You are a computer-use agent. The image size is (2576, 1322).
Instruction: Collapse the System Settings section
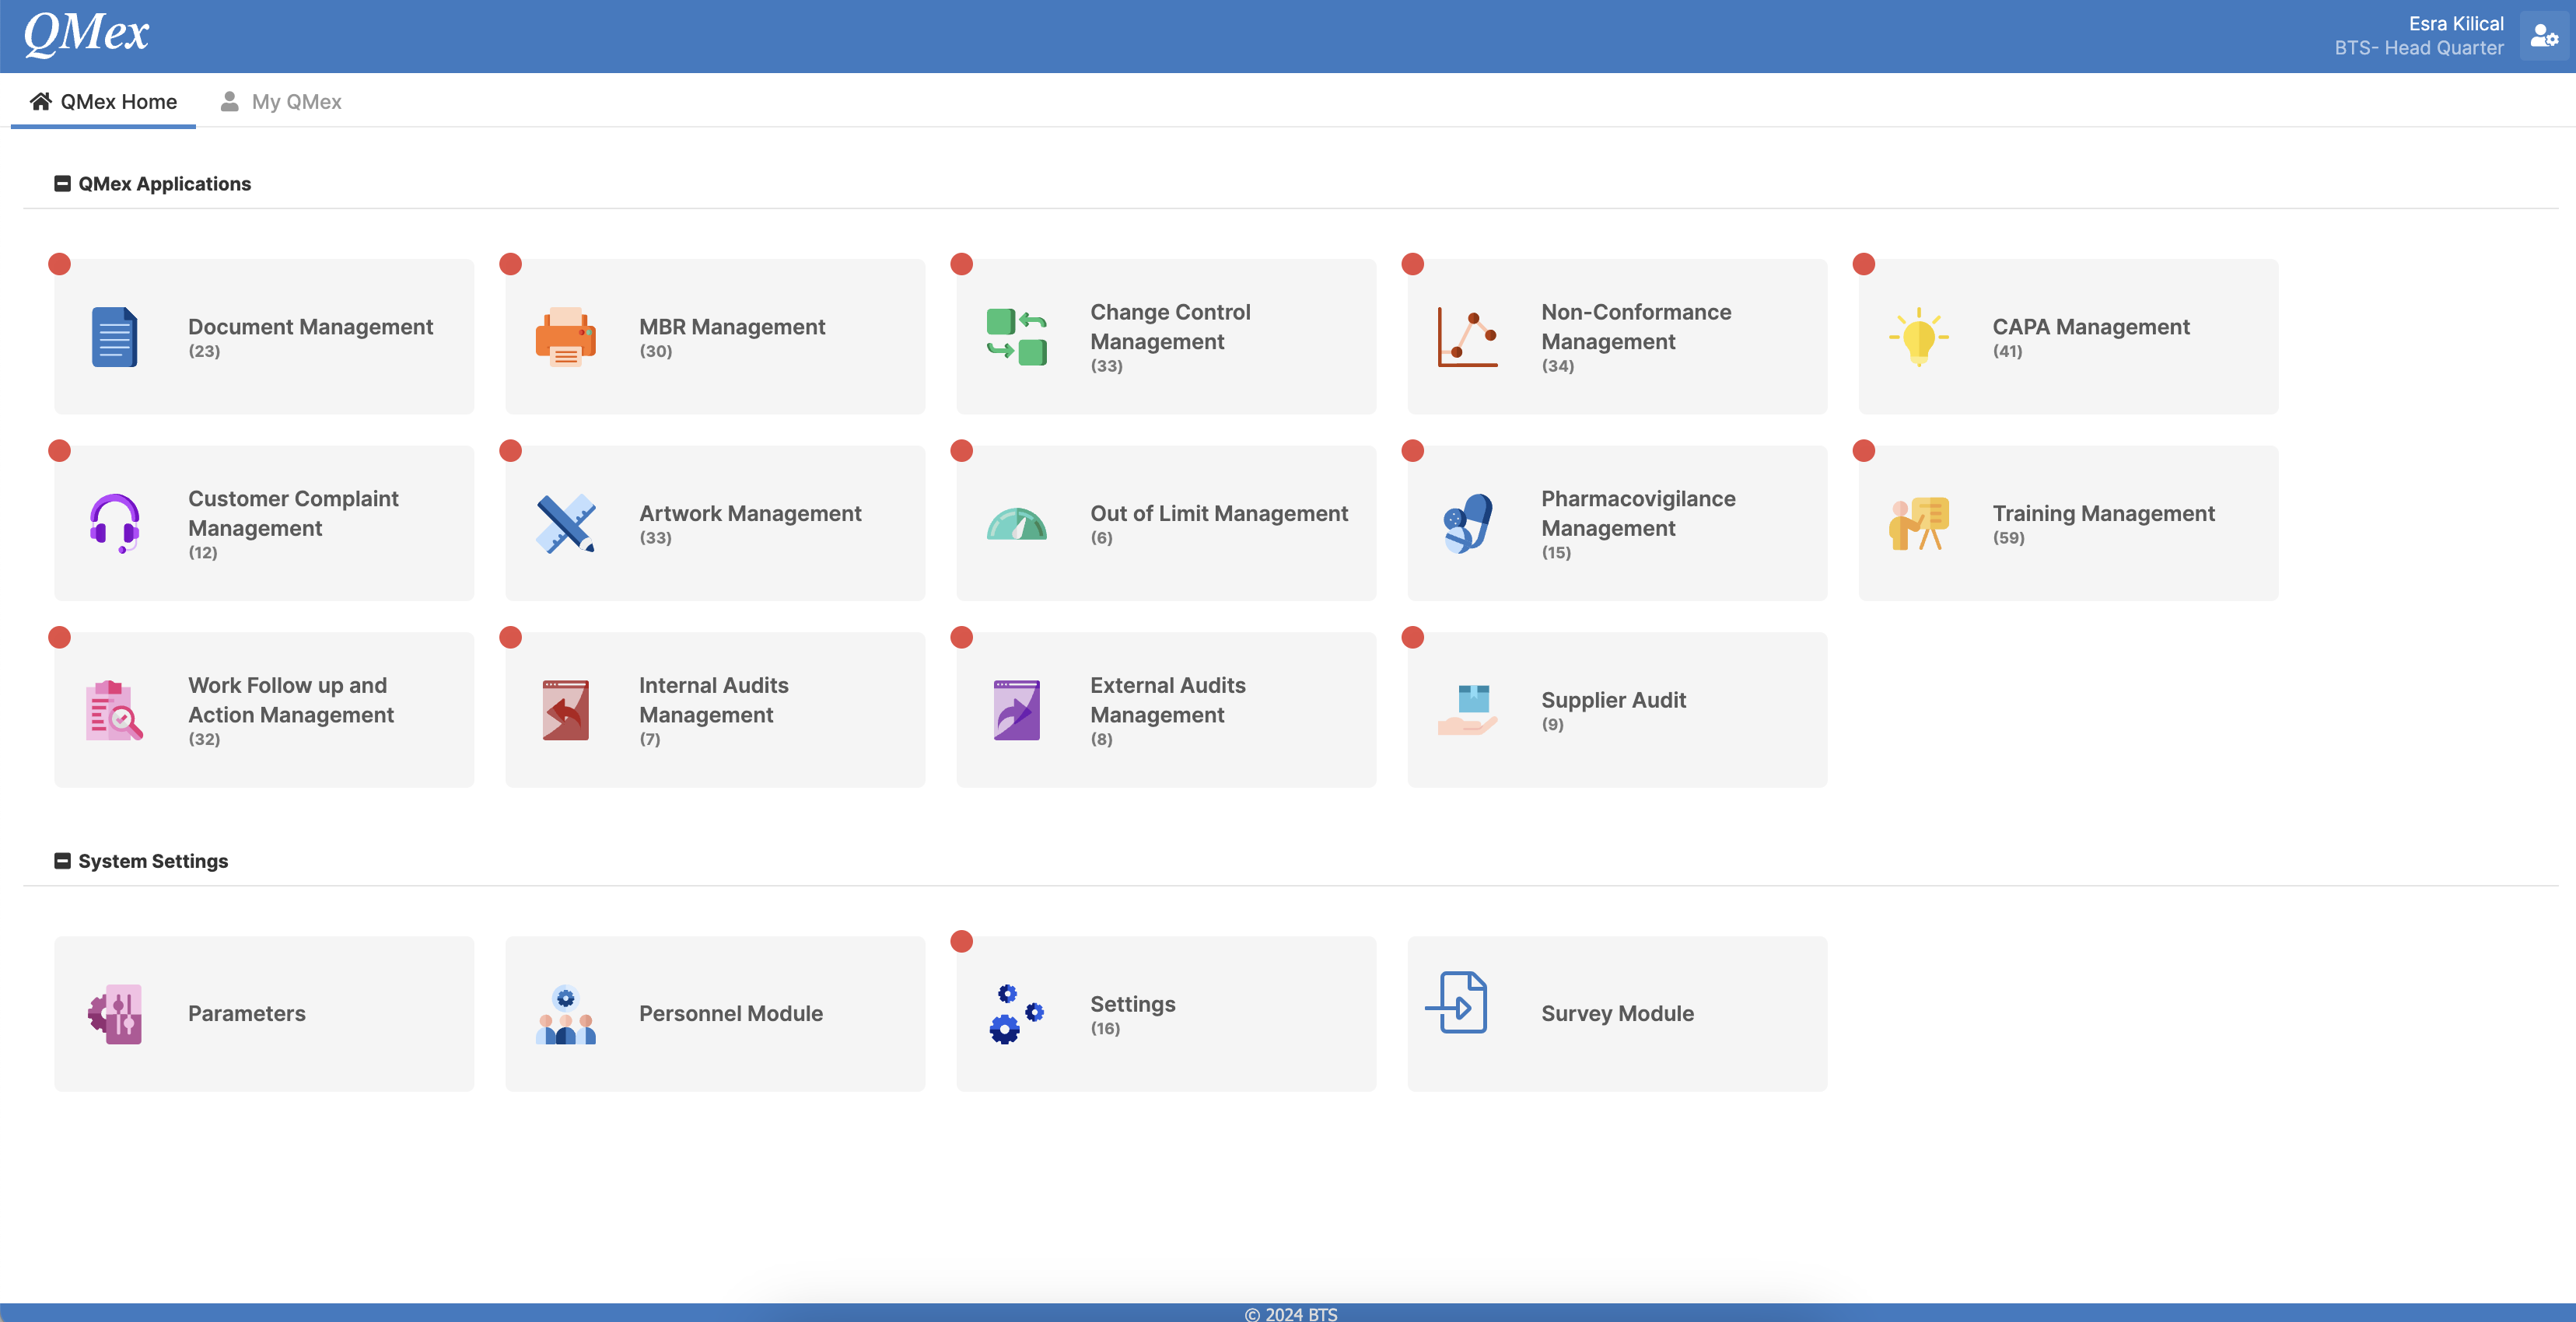(x=62, y=861)
